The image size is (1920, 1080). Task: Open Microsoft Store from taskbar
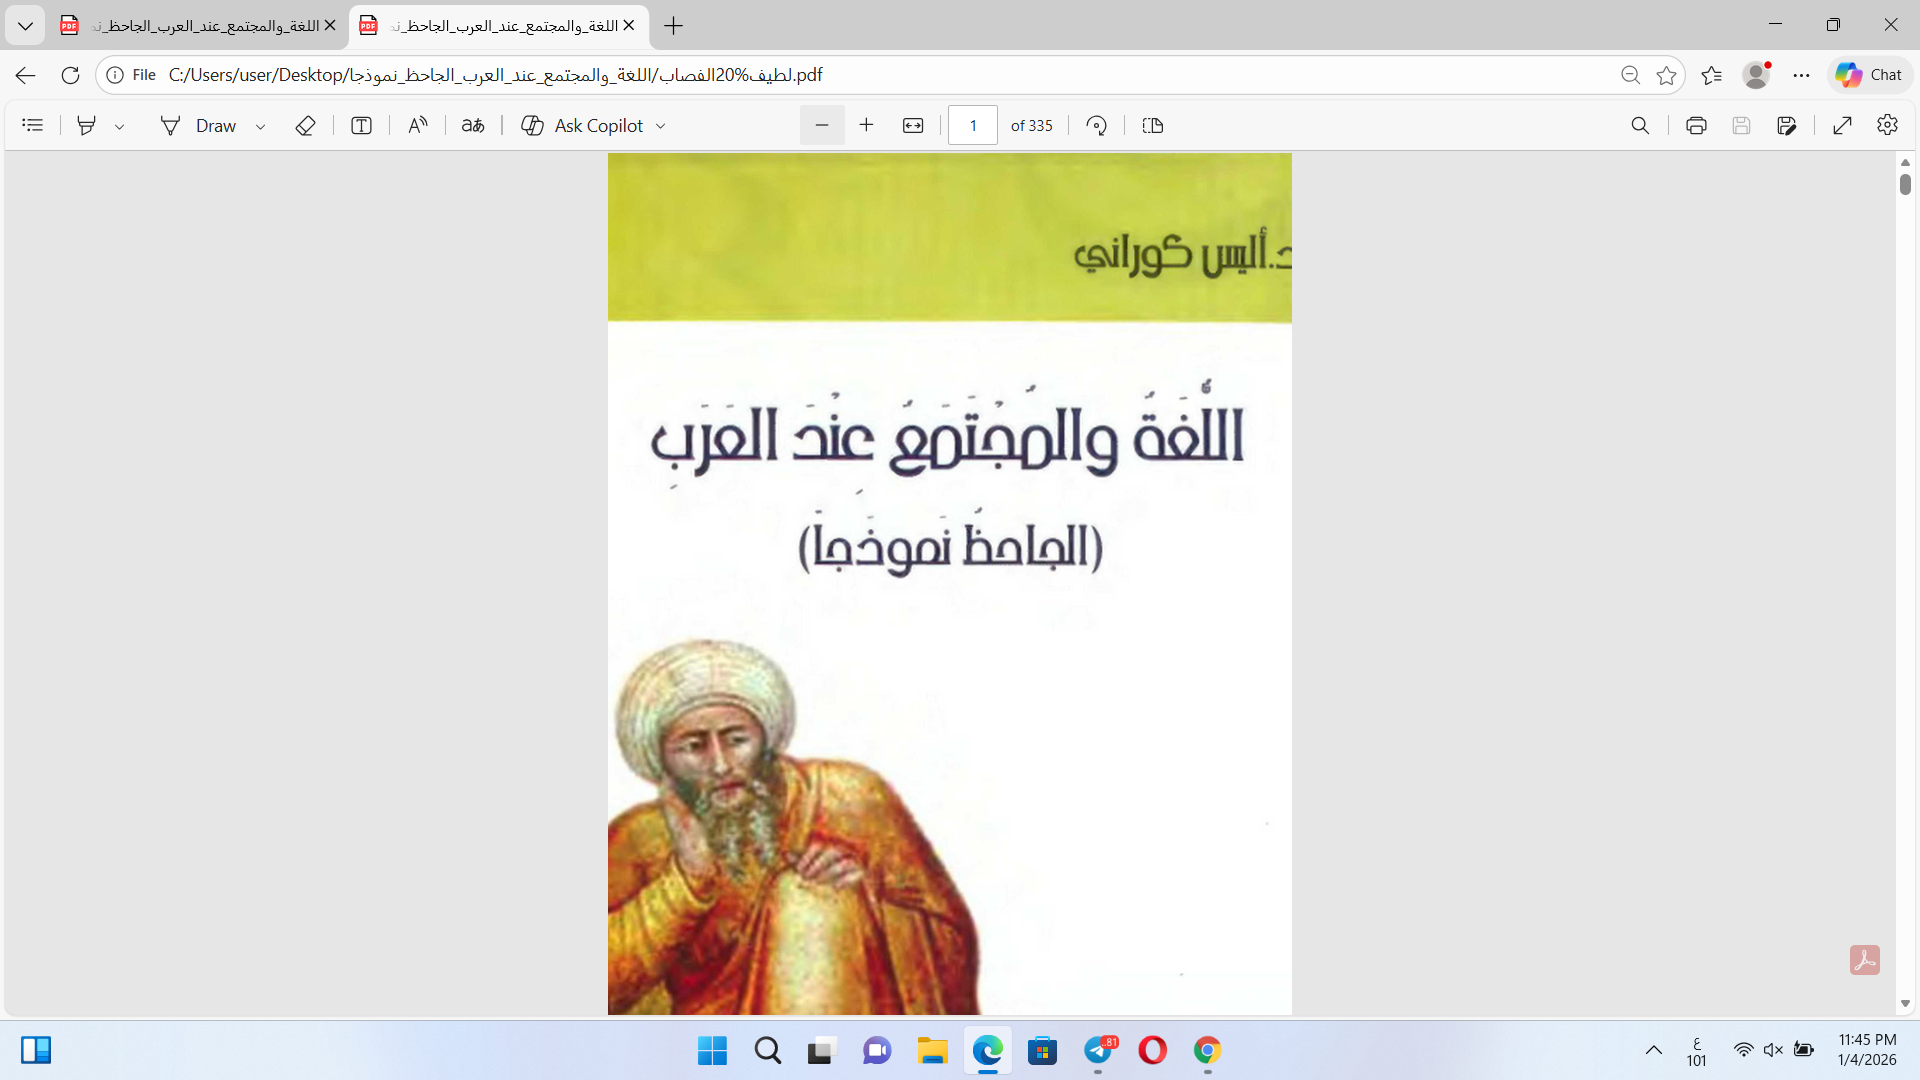[1043, 1051]
